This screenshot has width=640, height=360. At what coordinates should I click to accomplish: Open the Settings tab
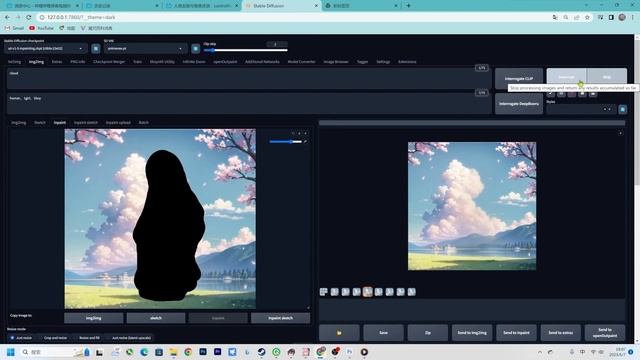383,62
